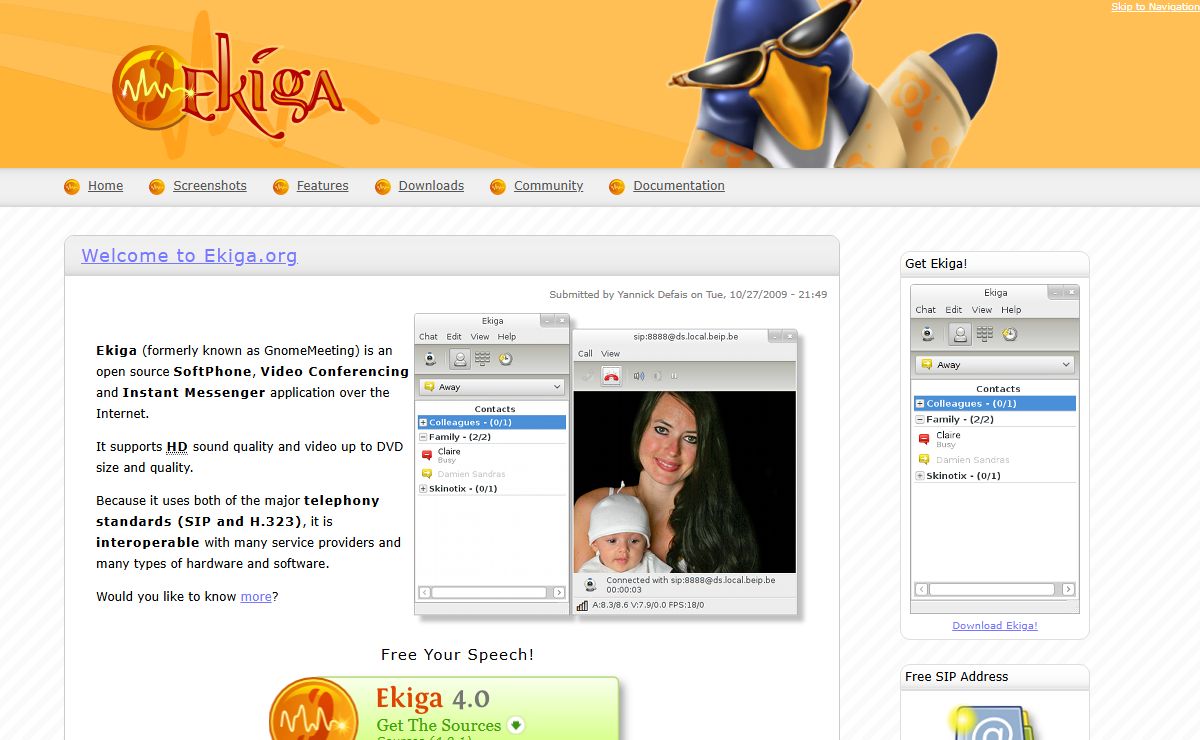Select the contacts icon in main Ekiga screenshot toolbar

[x=460, y=359]
